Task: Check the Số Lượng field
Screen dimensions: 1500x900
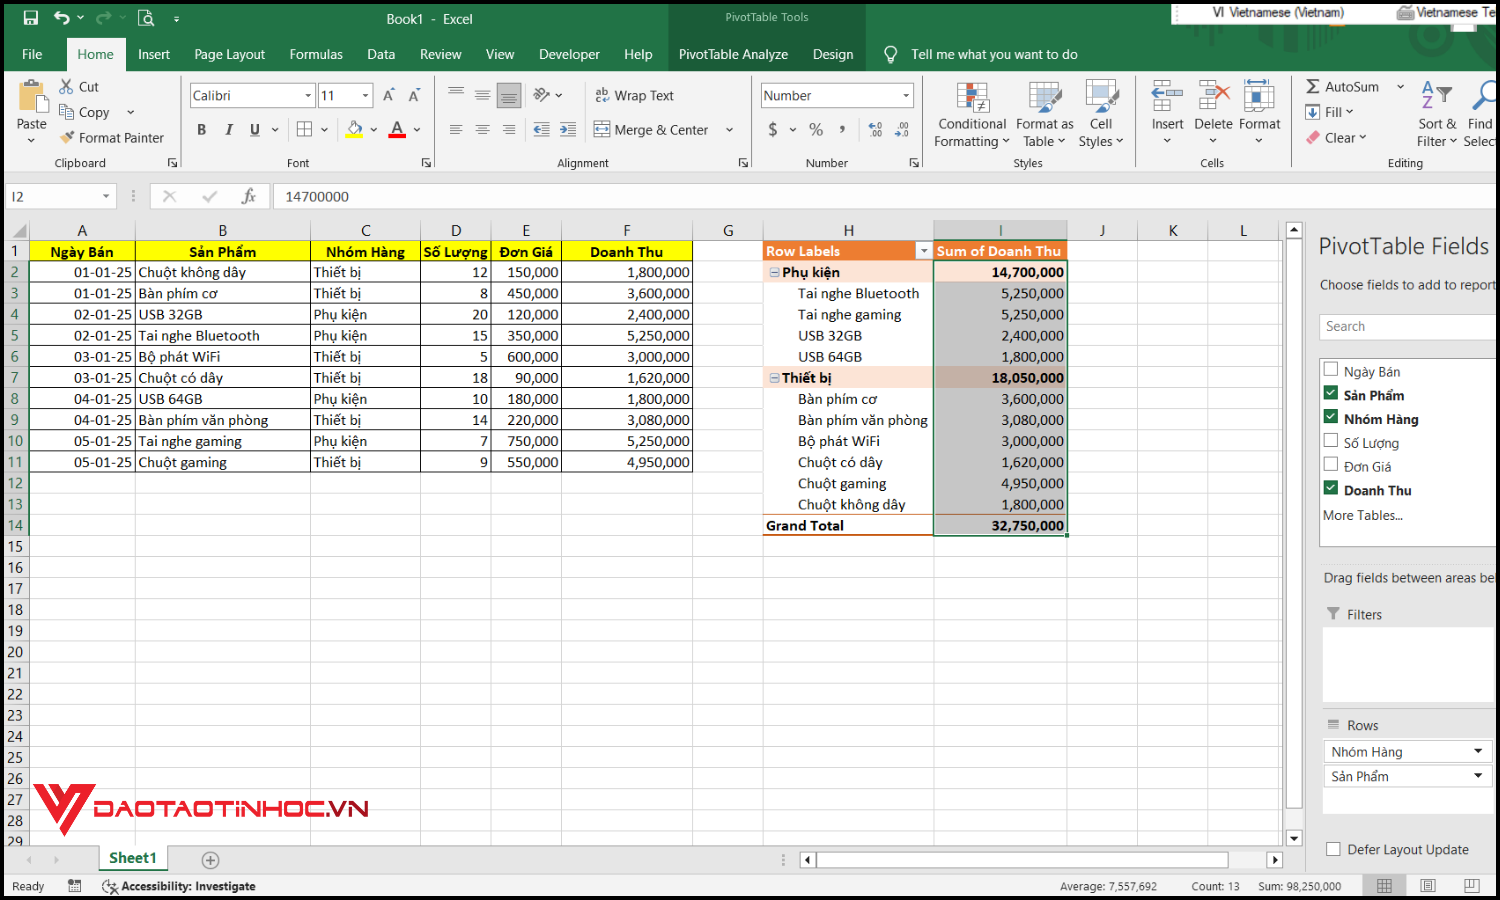Action: [x=1331, y=440]
